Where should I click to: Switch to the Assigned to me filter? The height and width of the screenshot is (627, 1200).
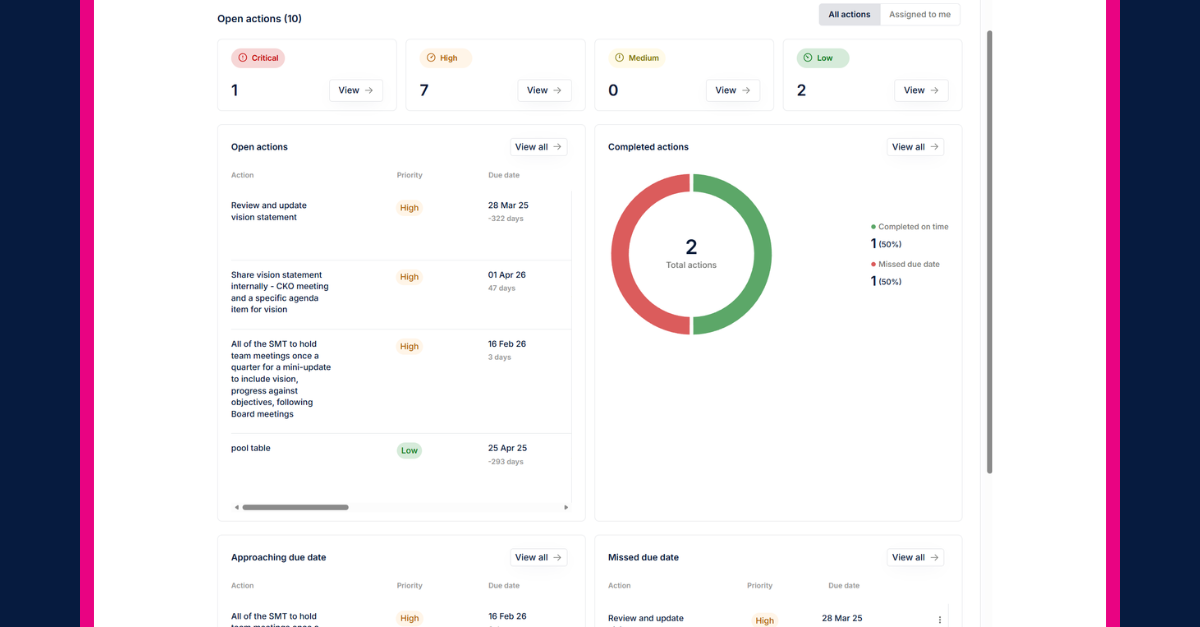(x=919, y=14)
